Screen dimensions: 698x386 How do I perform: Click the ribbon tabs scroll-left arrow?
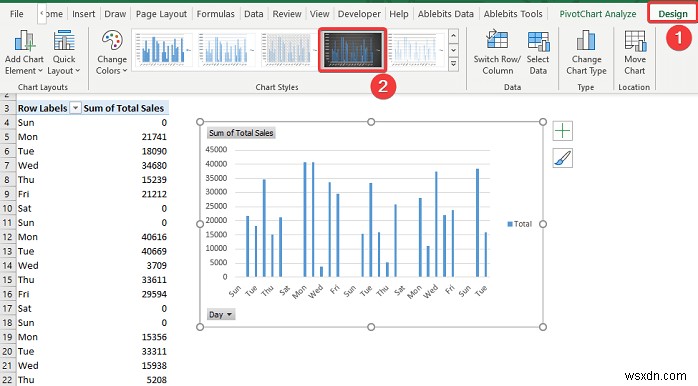tap(42, 13)
